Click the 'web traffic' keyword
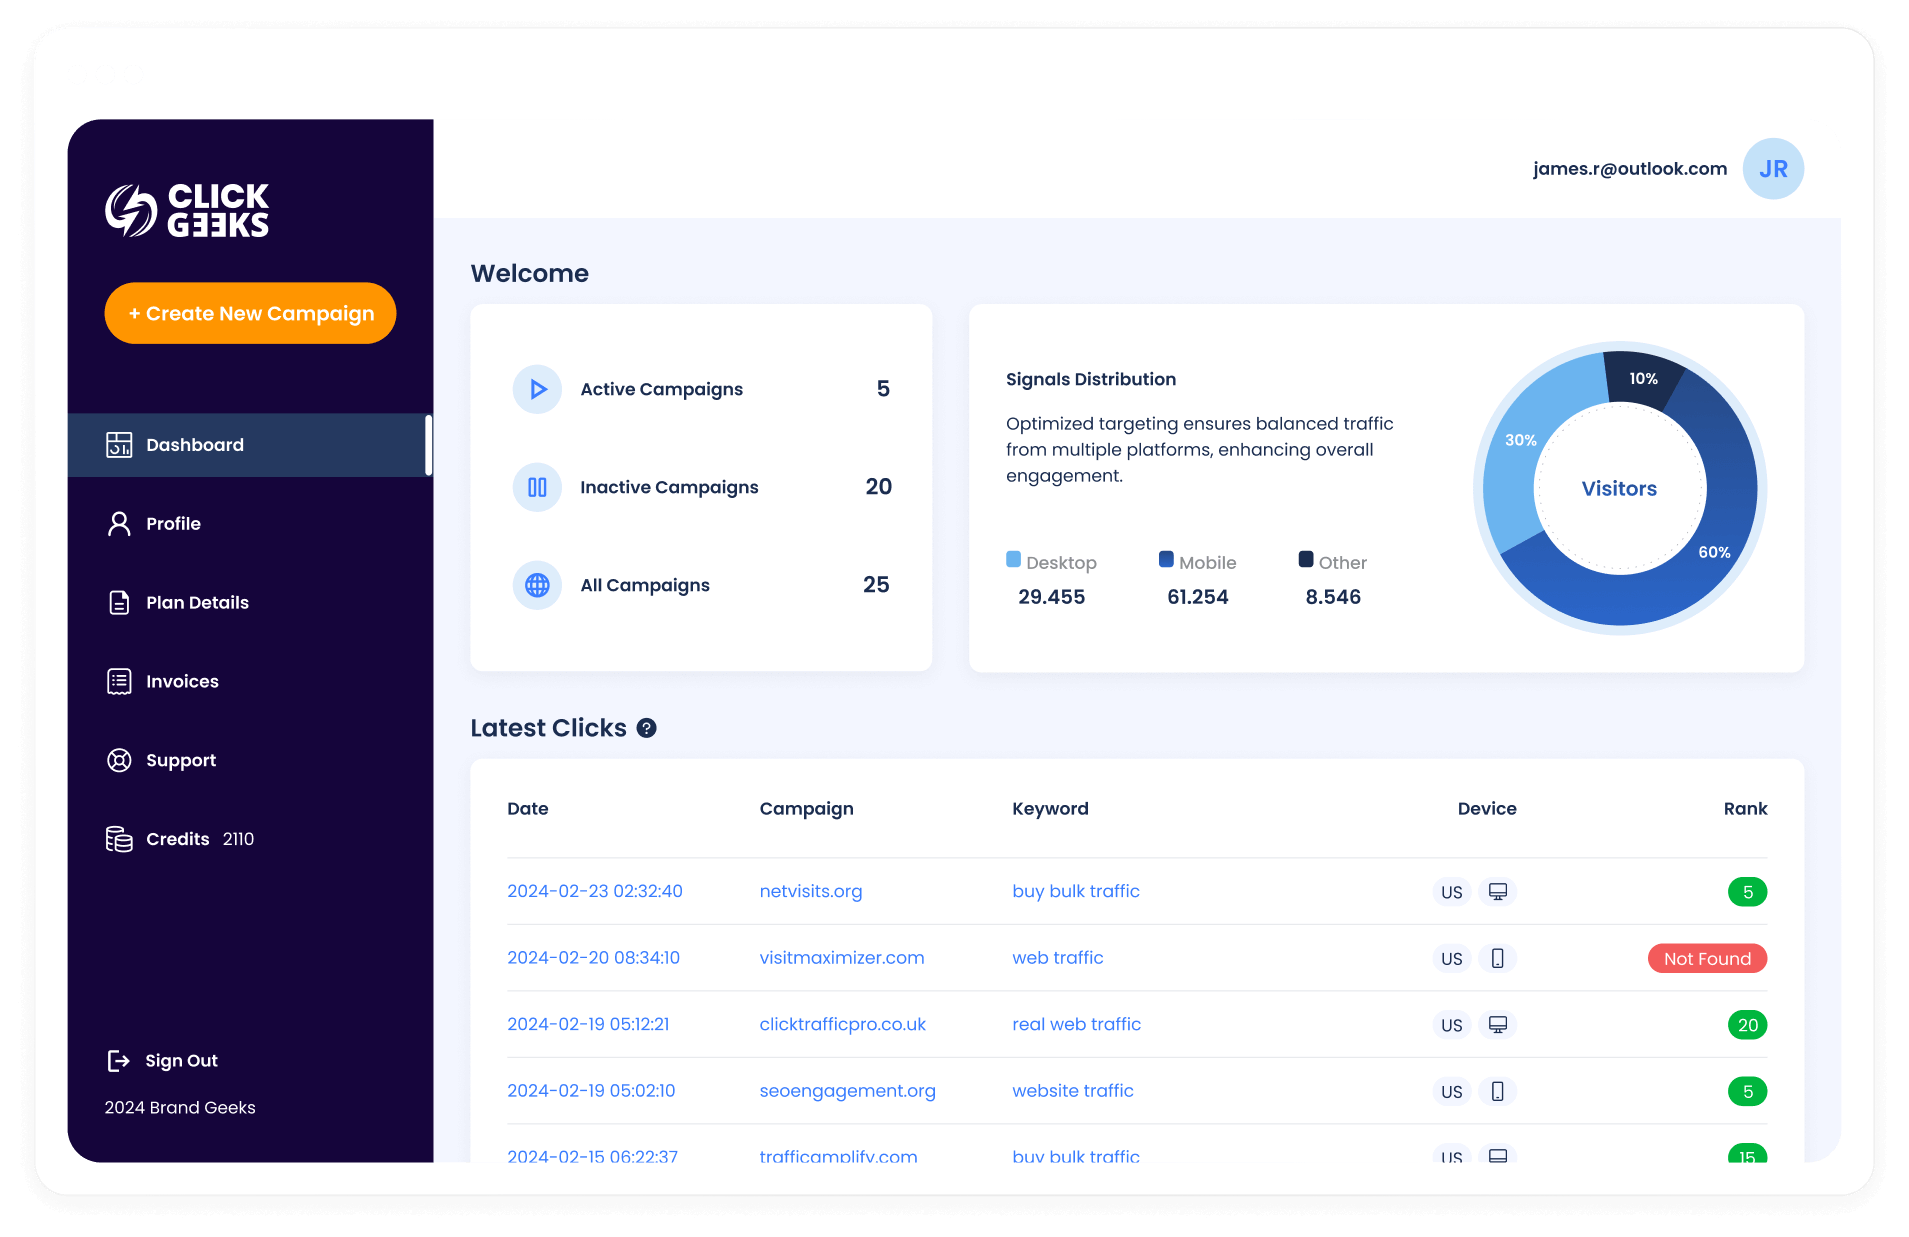This screenshot has height=1237, width=1909. point(1058,958)
